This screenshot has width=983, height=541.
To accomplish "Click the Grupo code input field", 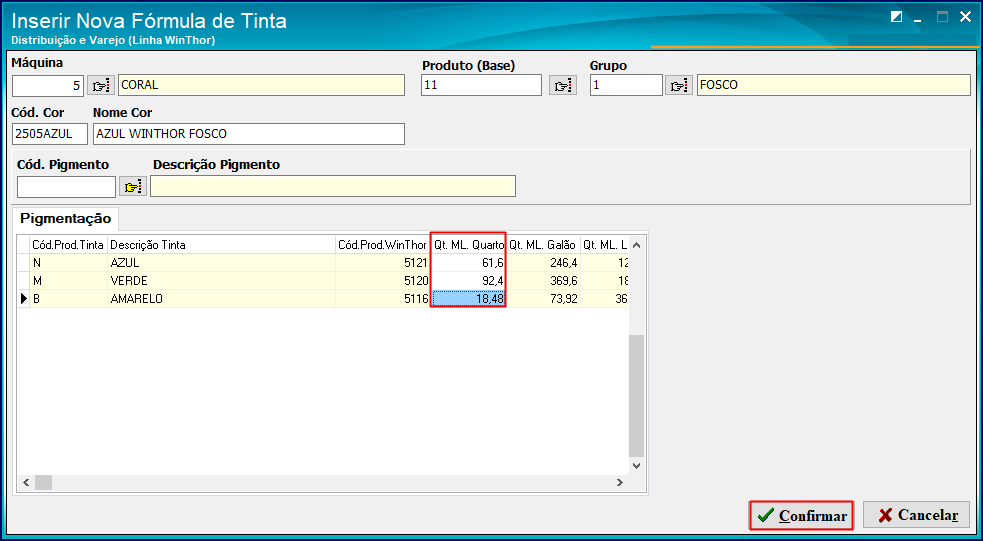I will [626, 85].
